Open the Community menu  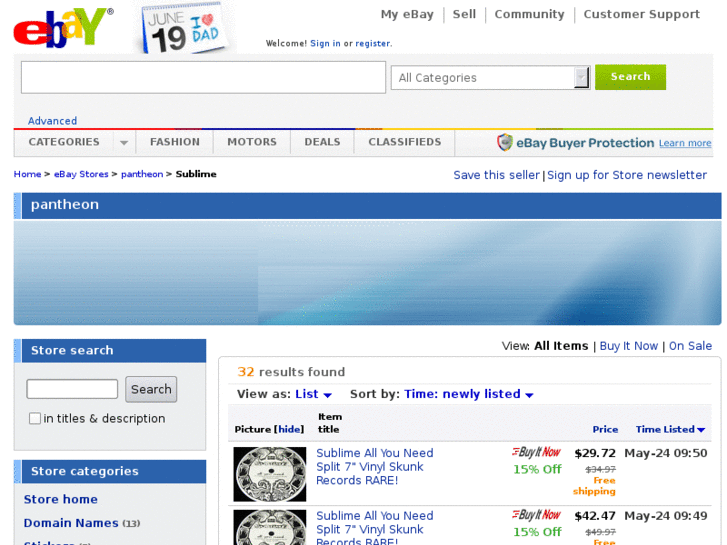tap(529, 14)
